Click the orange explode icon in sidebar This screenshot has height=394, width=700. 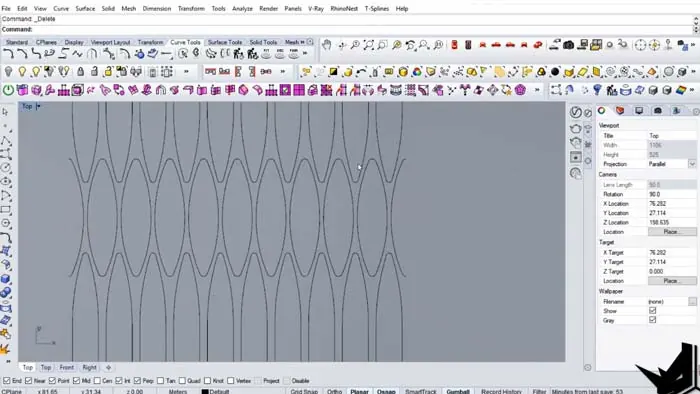click(5, 348)
